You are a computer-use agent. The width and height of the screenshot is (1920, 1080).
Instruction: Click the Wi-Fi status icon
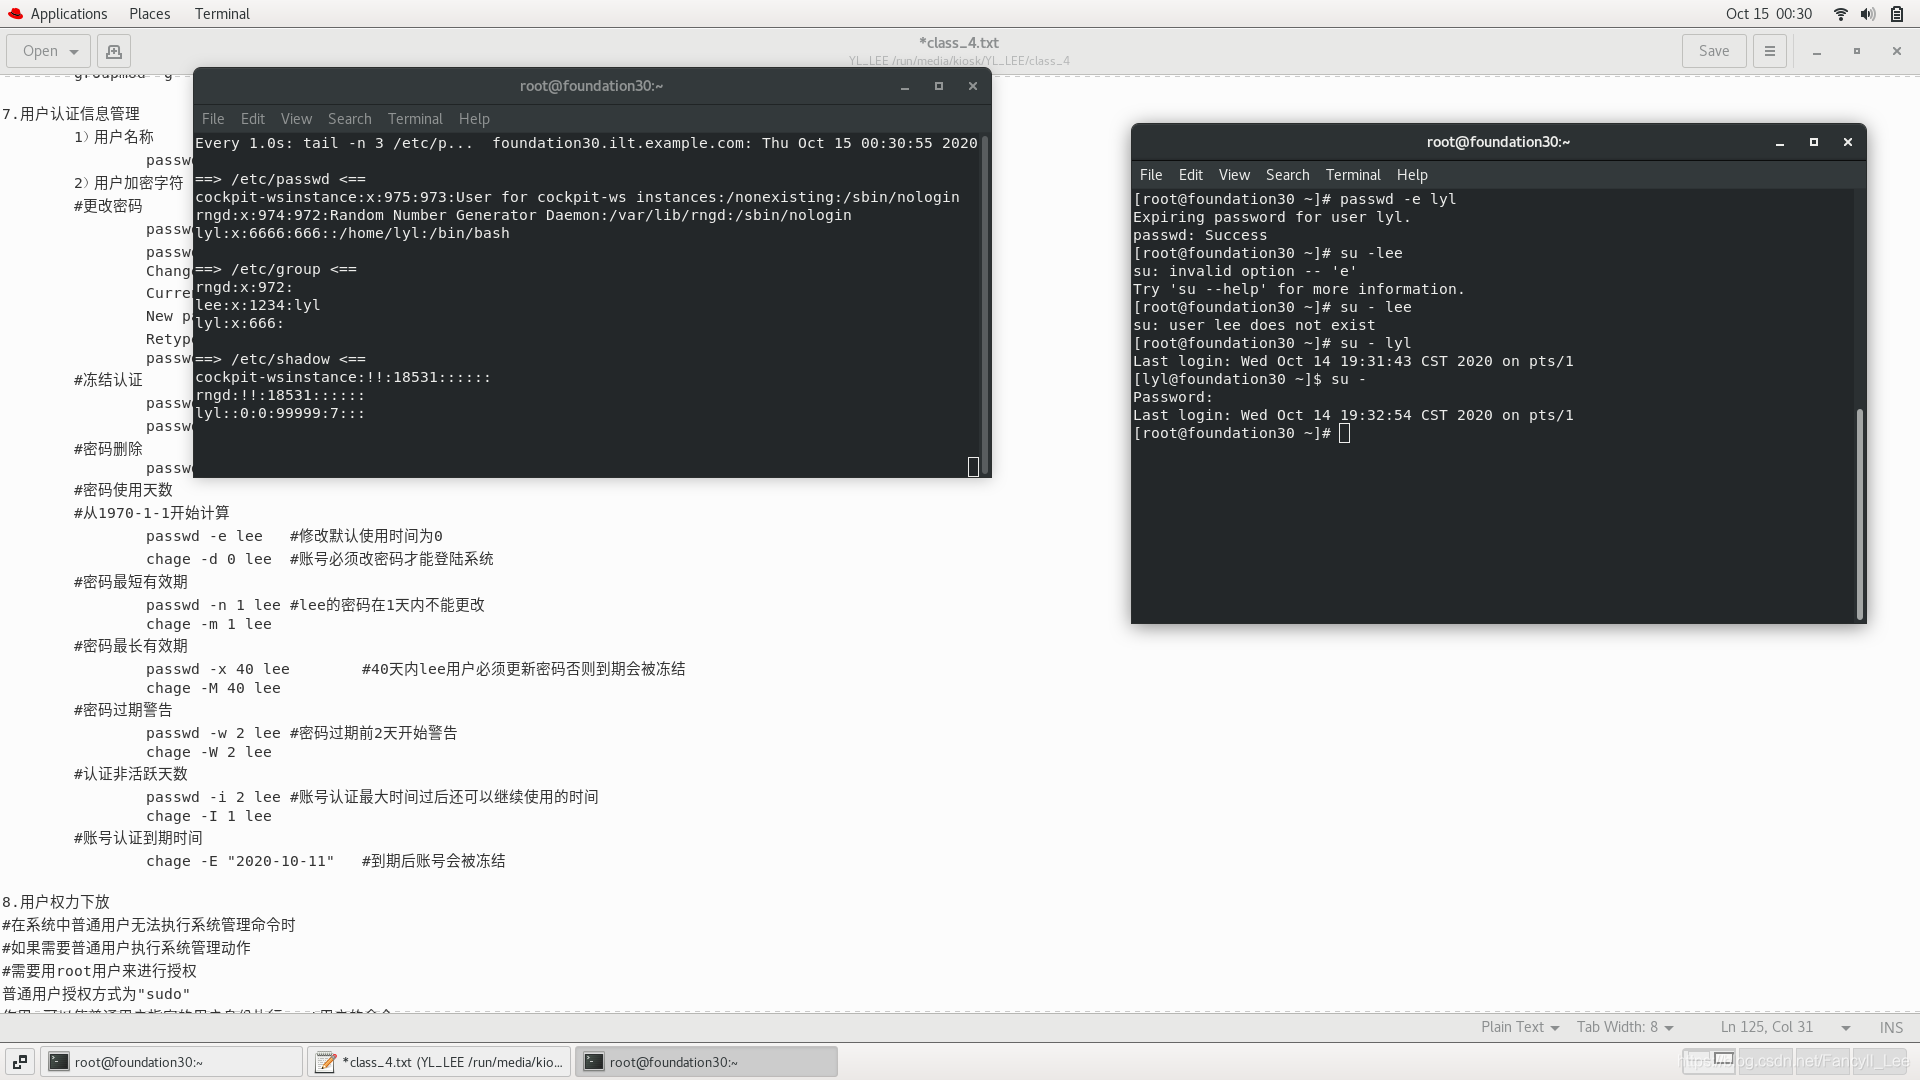(x=1840, y=14)
